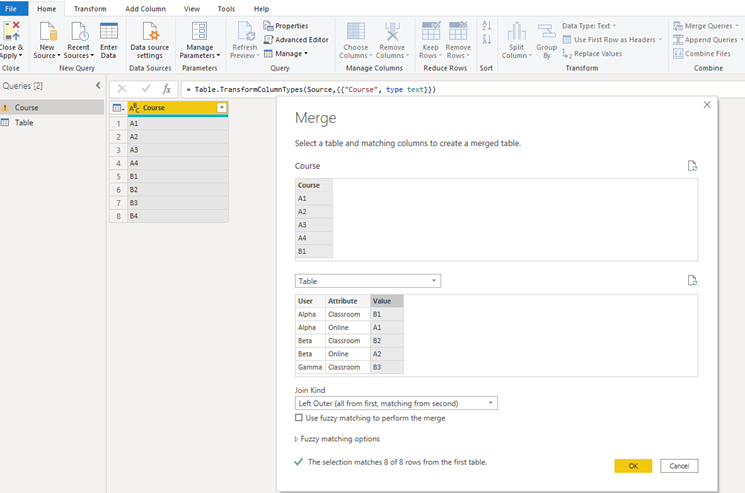Select the Course query in the Queries pane
Image resolution: width=745 pixels, height=493 pixels.
tap(52, 107)
